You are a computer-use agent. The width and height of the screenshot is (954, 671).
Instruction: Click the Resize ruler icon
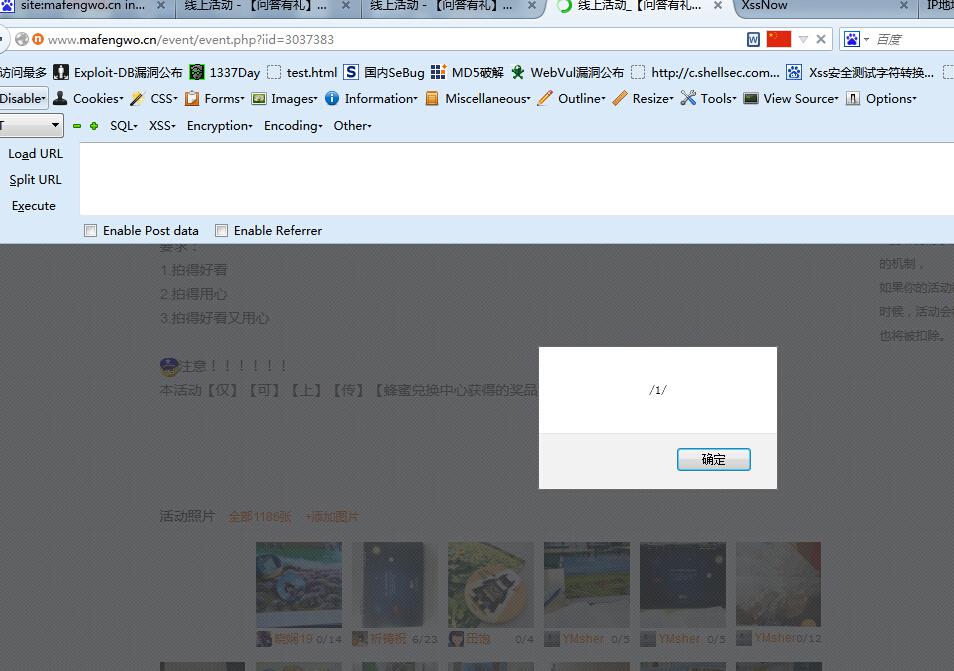click(620, 98)
